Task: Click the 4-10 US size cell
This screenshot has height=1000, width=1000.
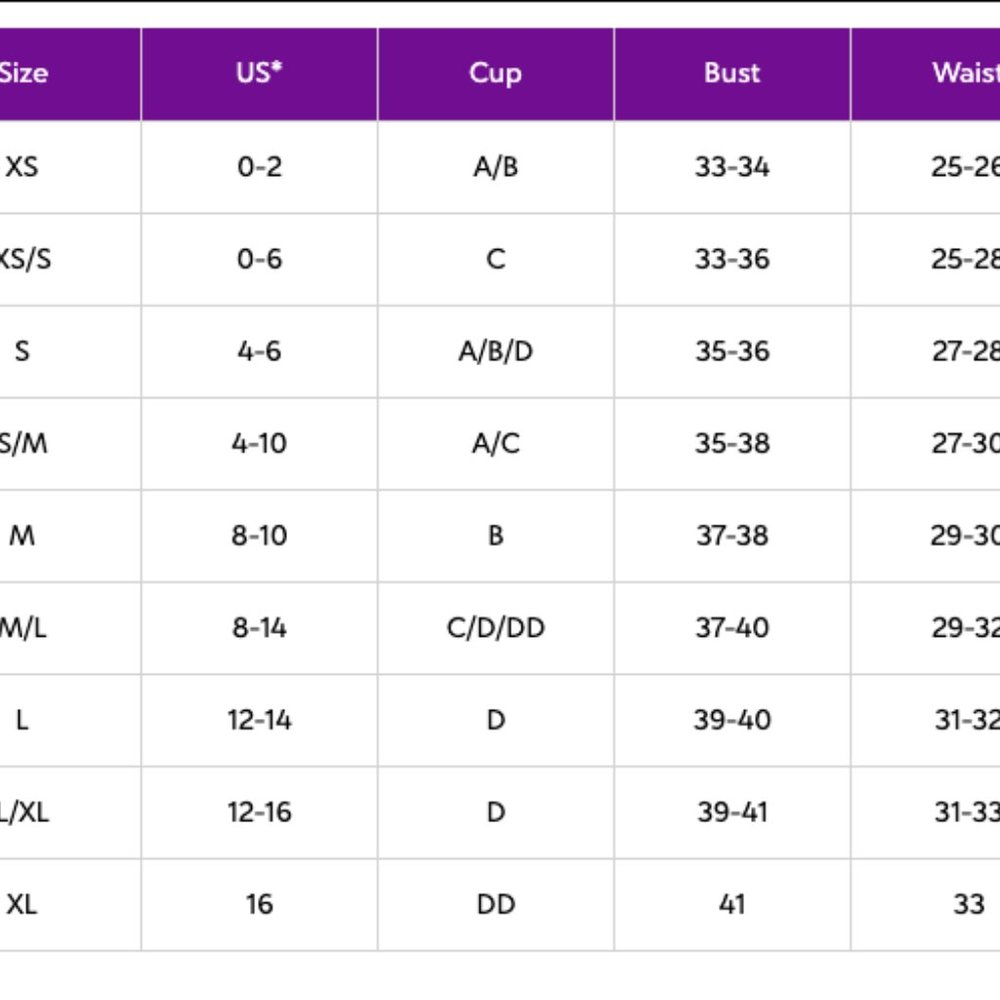Action: pos(259,443)
